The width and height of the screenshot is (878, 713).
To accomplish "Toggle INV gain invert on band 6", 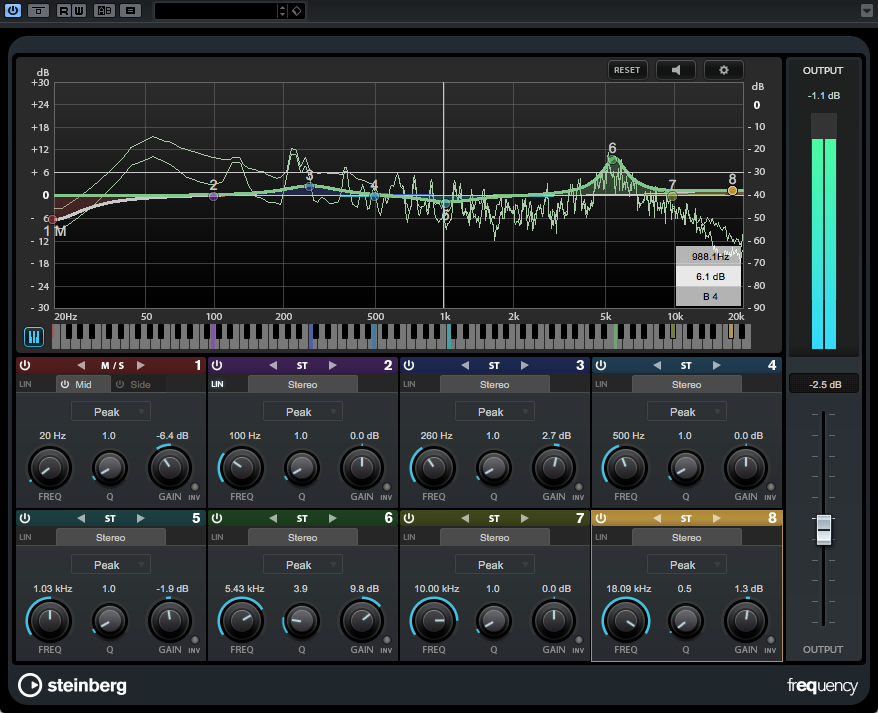I will [x=386, y=639].
